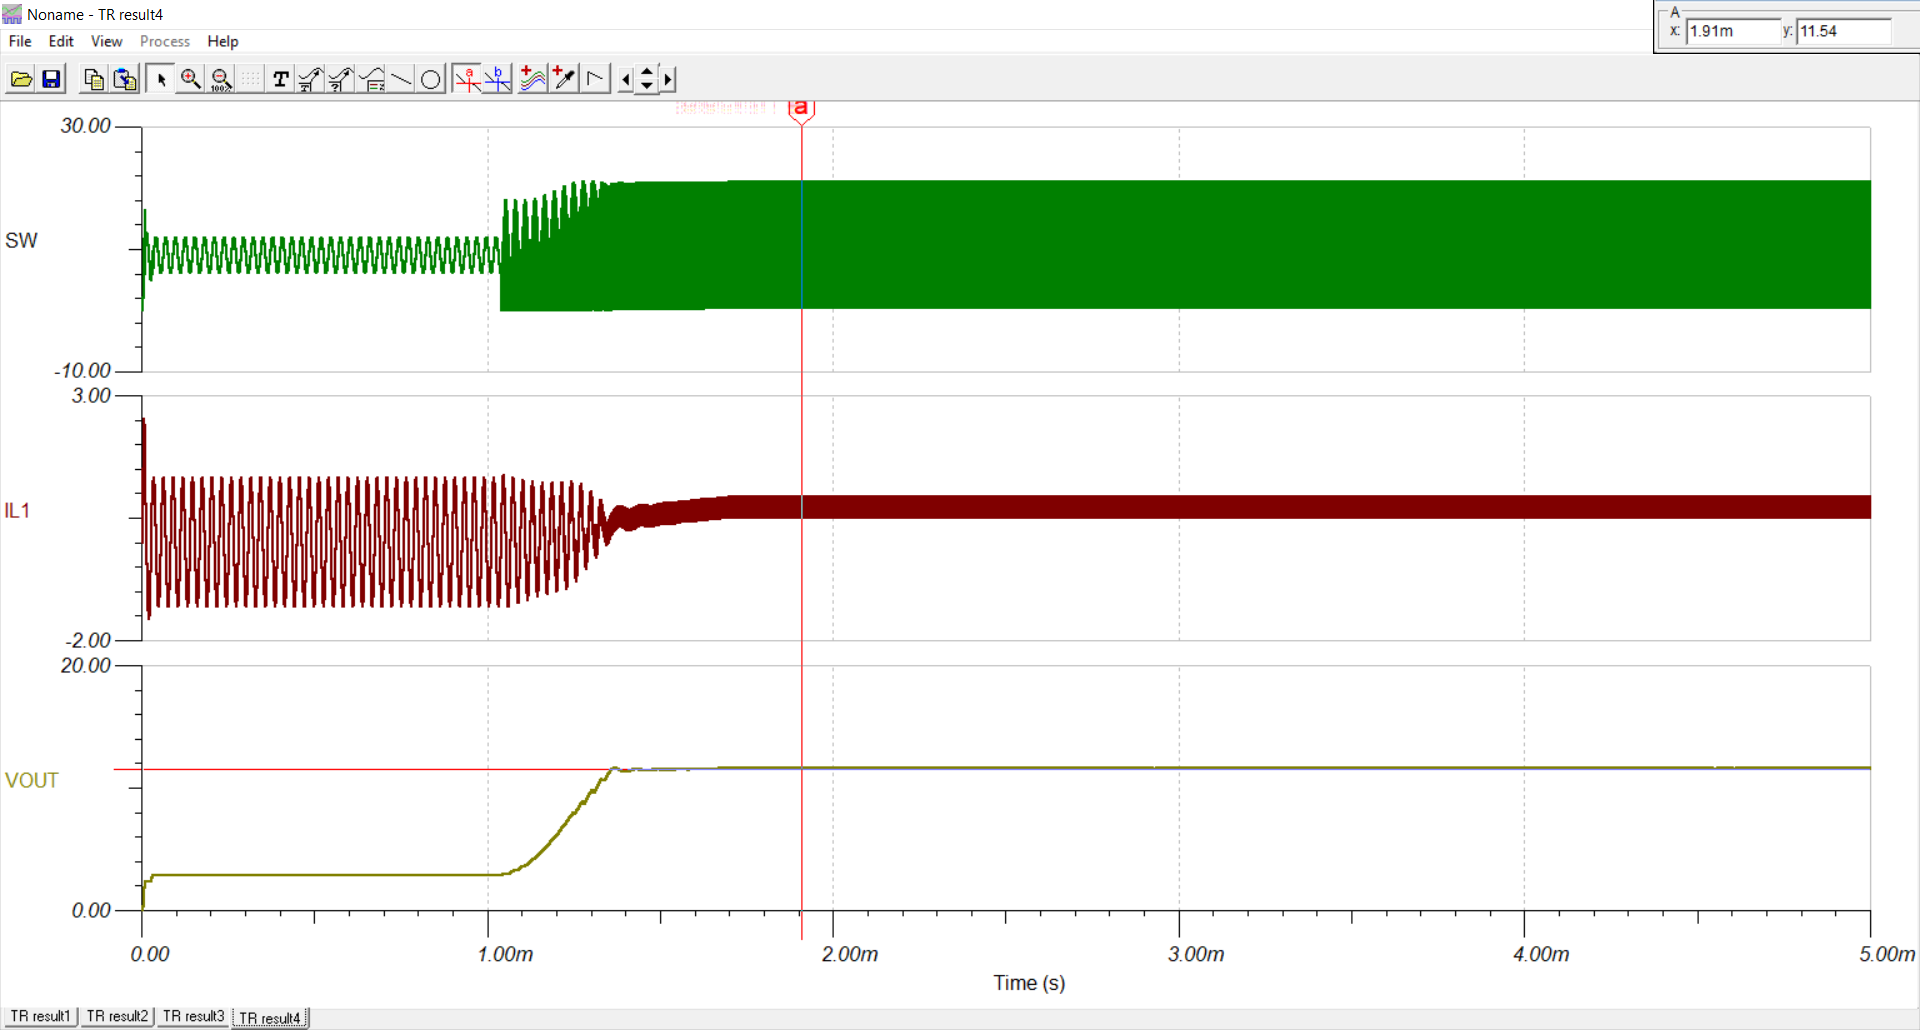Click the Zoom out 100% magnifier
Image resolution: width=1920 pixels, height=1030 pixels.
pos(221,79)
